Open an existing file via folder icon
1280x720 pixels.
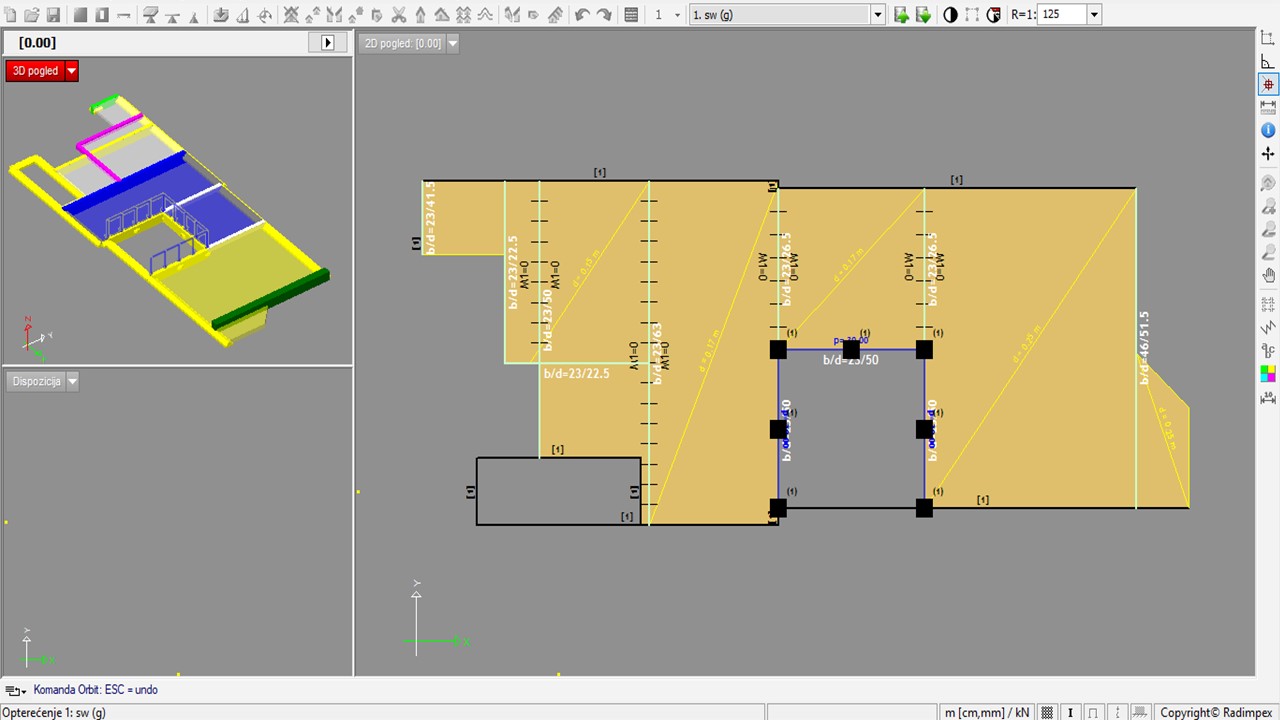tap(31, 15)
